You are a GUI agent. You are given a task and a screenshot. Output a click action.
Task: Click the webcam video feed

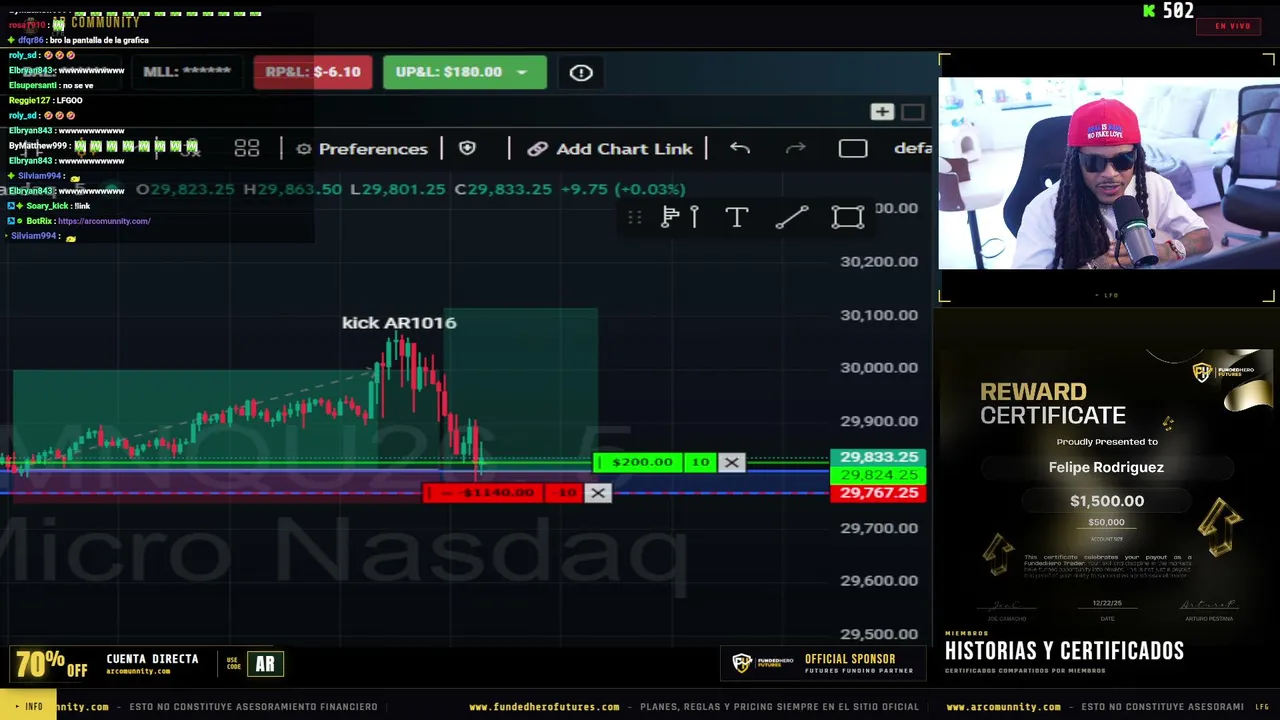[1108, 174]
